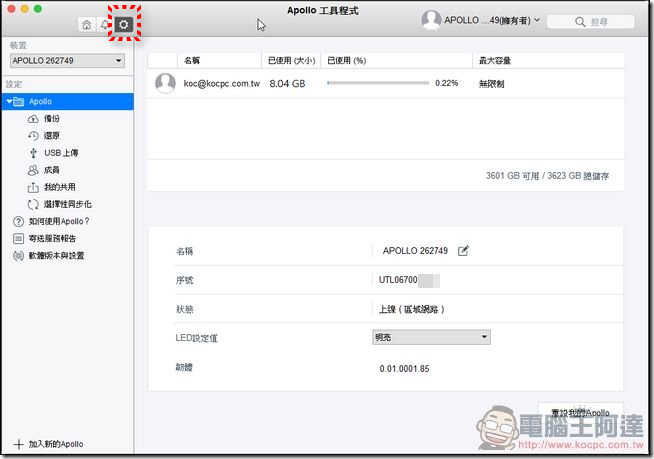Screen dimensions: 654x459
Task: Click the 3601 GB 可用 storage text
Action: pyautogui.click(x=547, y=176)
